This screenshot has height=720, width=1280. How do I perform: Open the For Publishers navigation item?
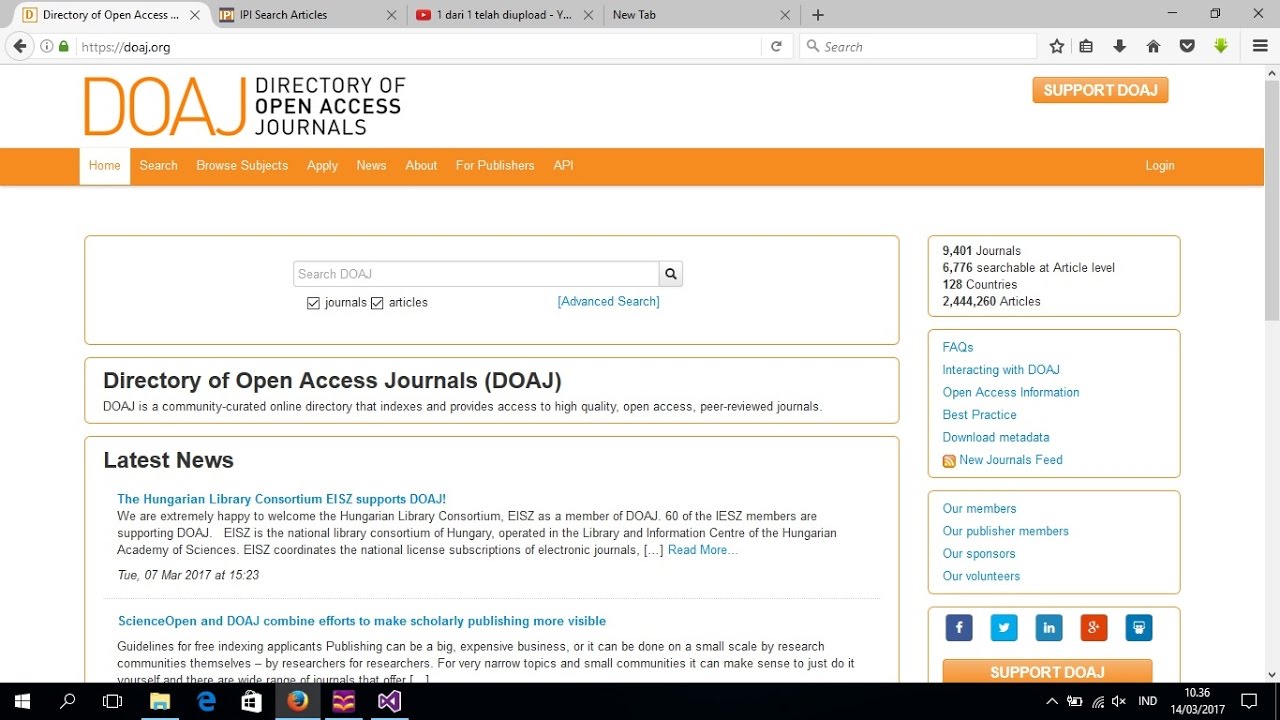click(495, 166)
